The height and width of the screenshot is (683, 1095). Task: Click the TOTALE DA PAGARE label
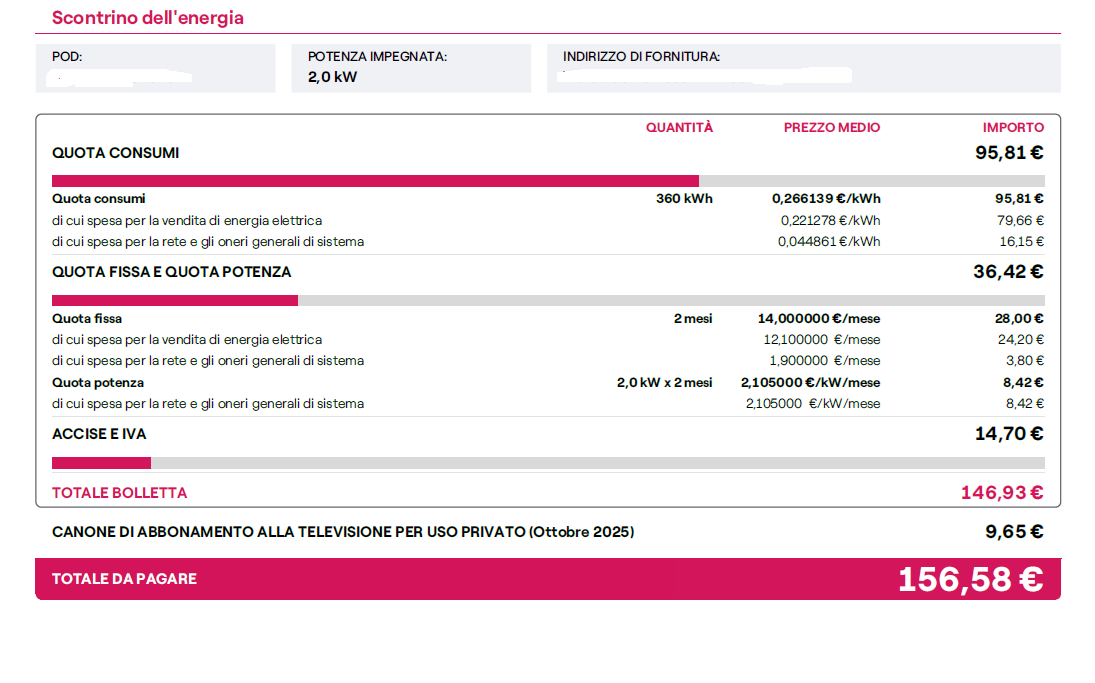124,579
